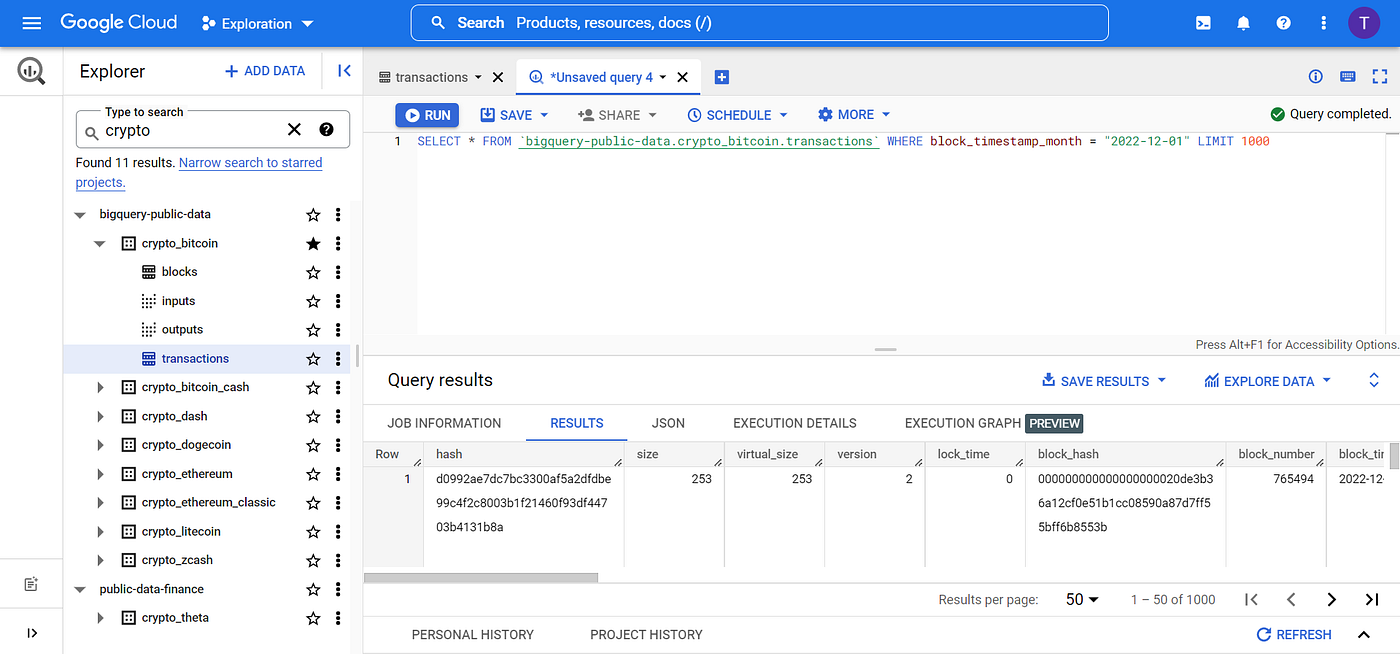Viewport: 1400px width, 654px height.
Task: Star the blocks table
Action: click(313, 272)
